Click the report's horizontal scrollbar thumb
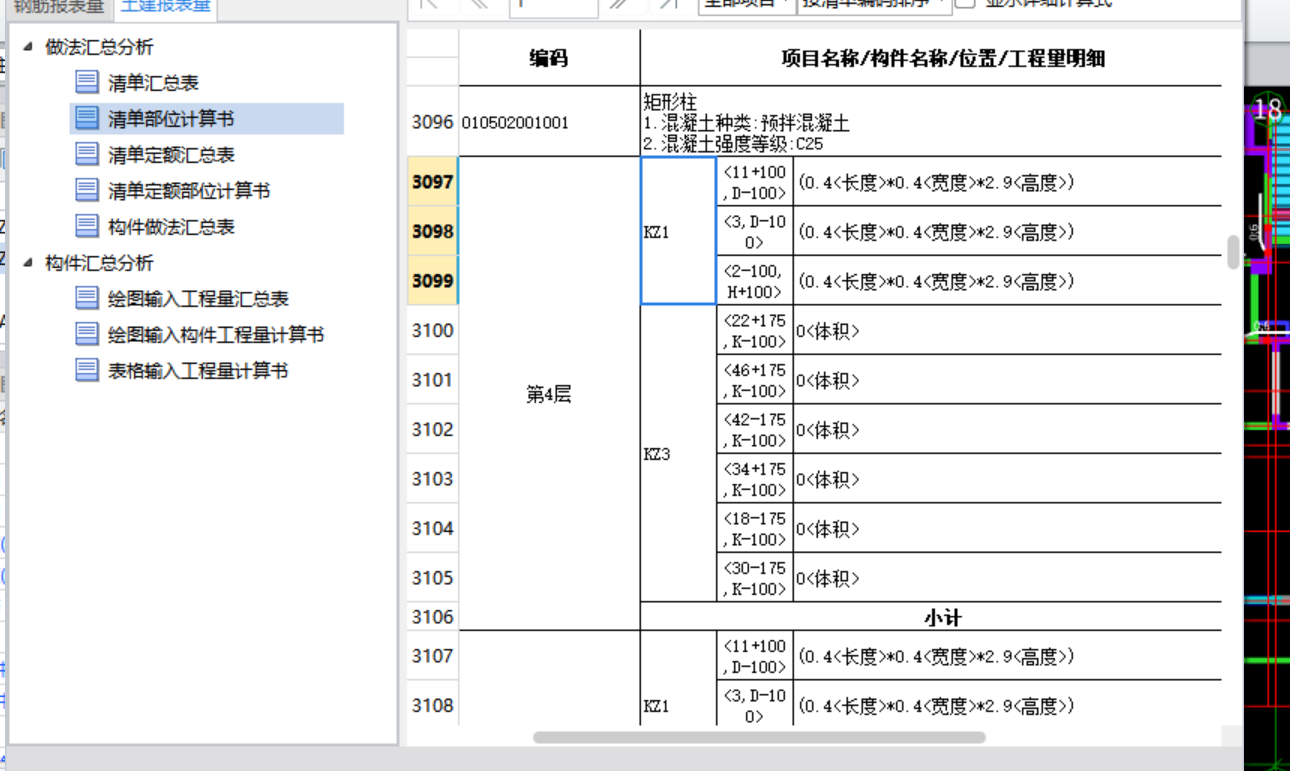 (759, 737)
